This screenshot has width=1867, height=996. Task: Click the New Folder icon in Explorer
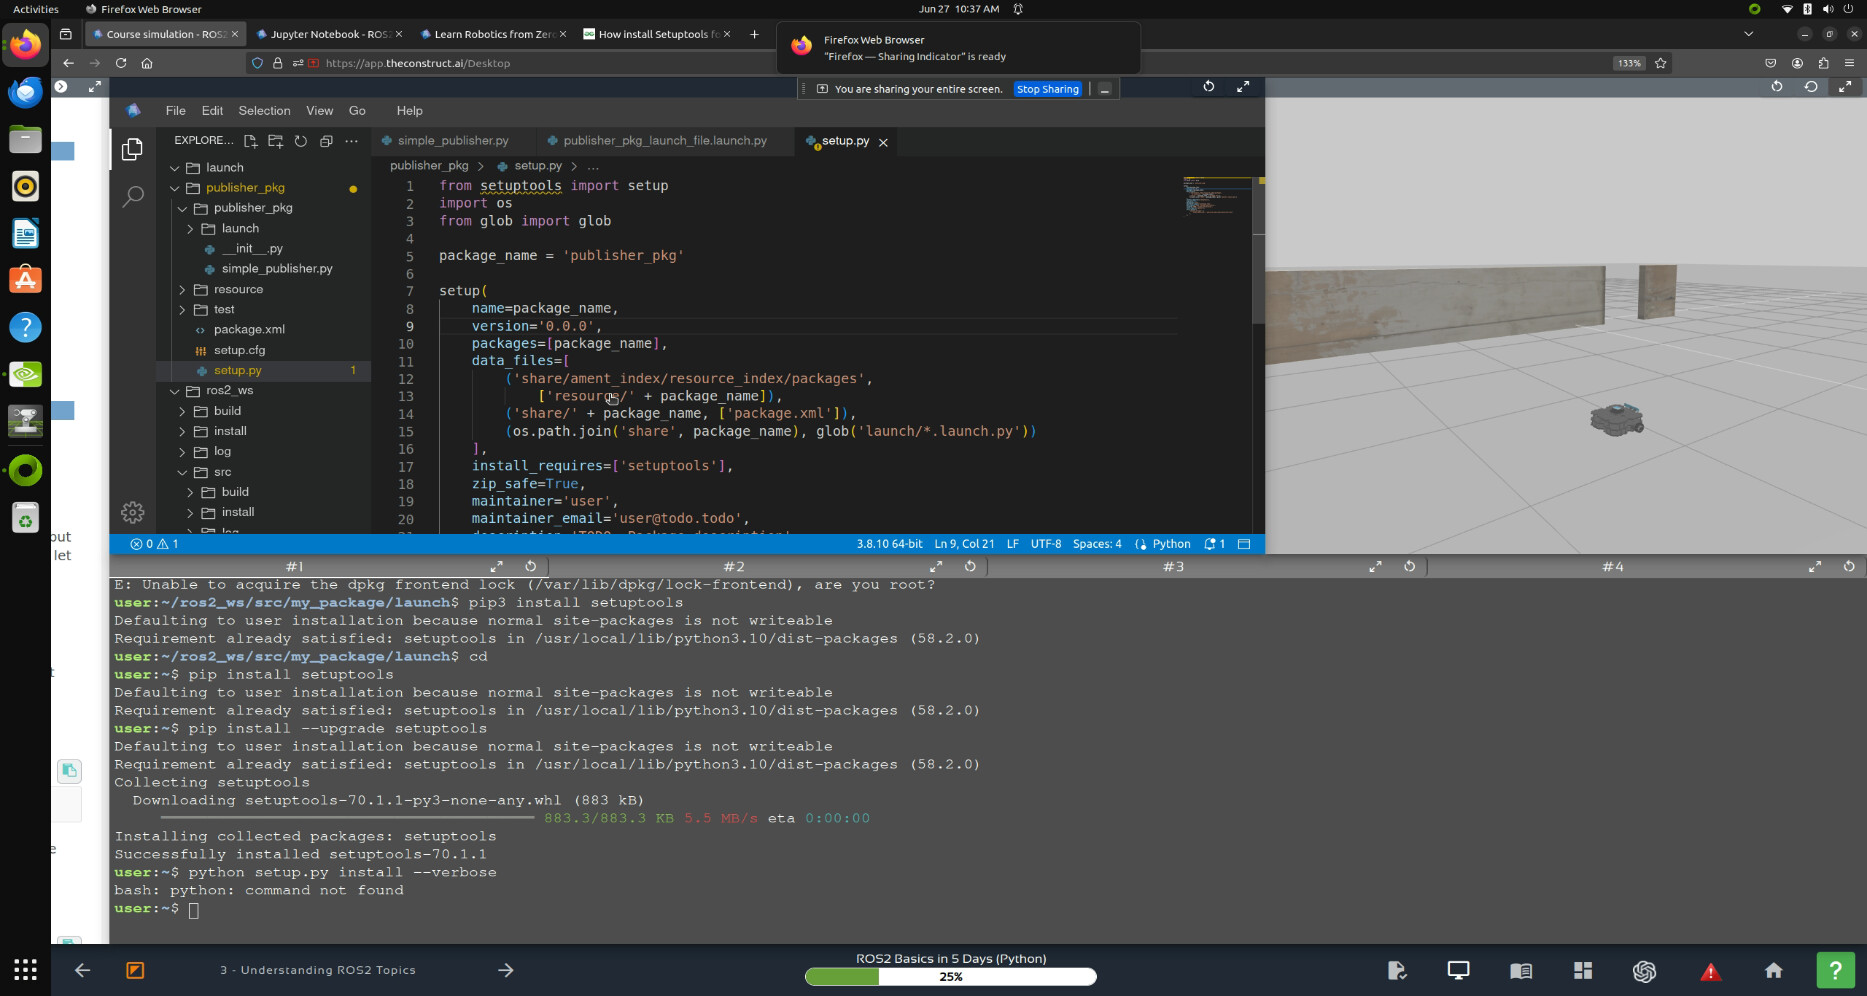click(x=275, y=141)
